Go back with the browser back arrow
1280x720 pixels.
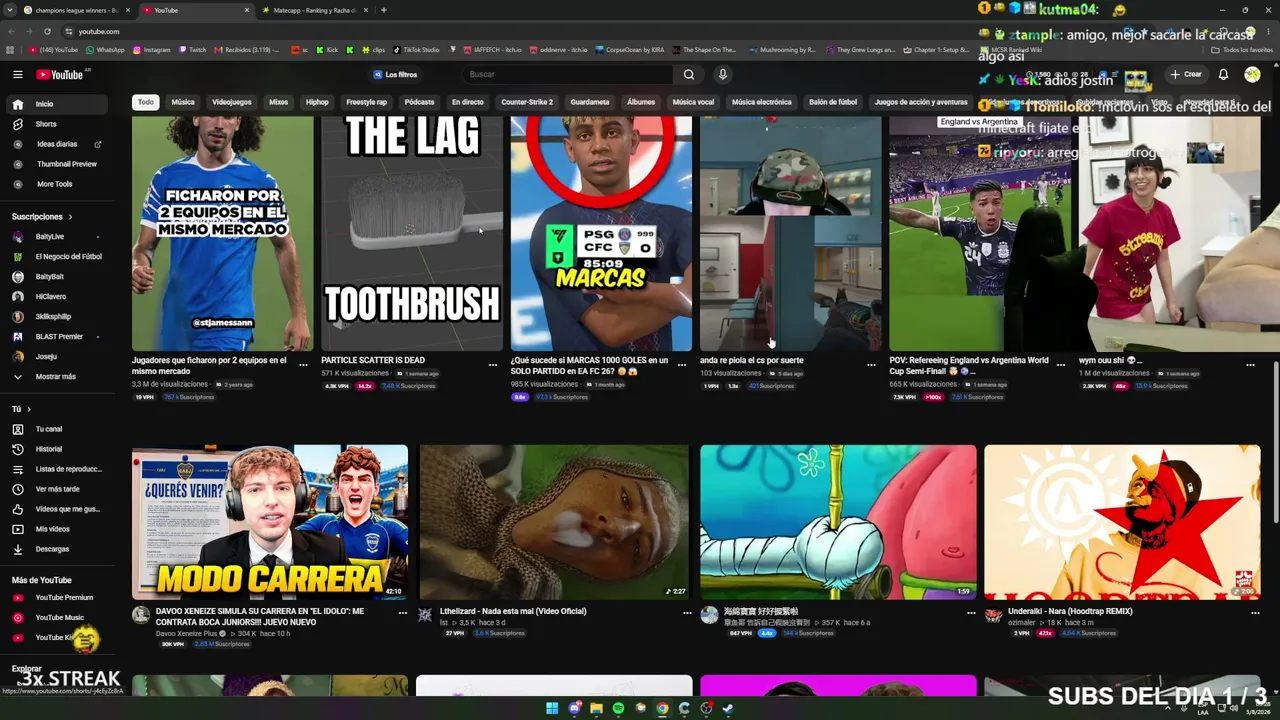tap(11, 31)
